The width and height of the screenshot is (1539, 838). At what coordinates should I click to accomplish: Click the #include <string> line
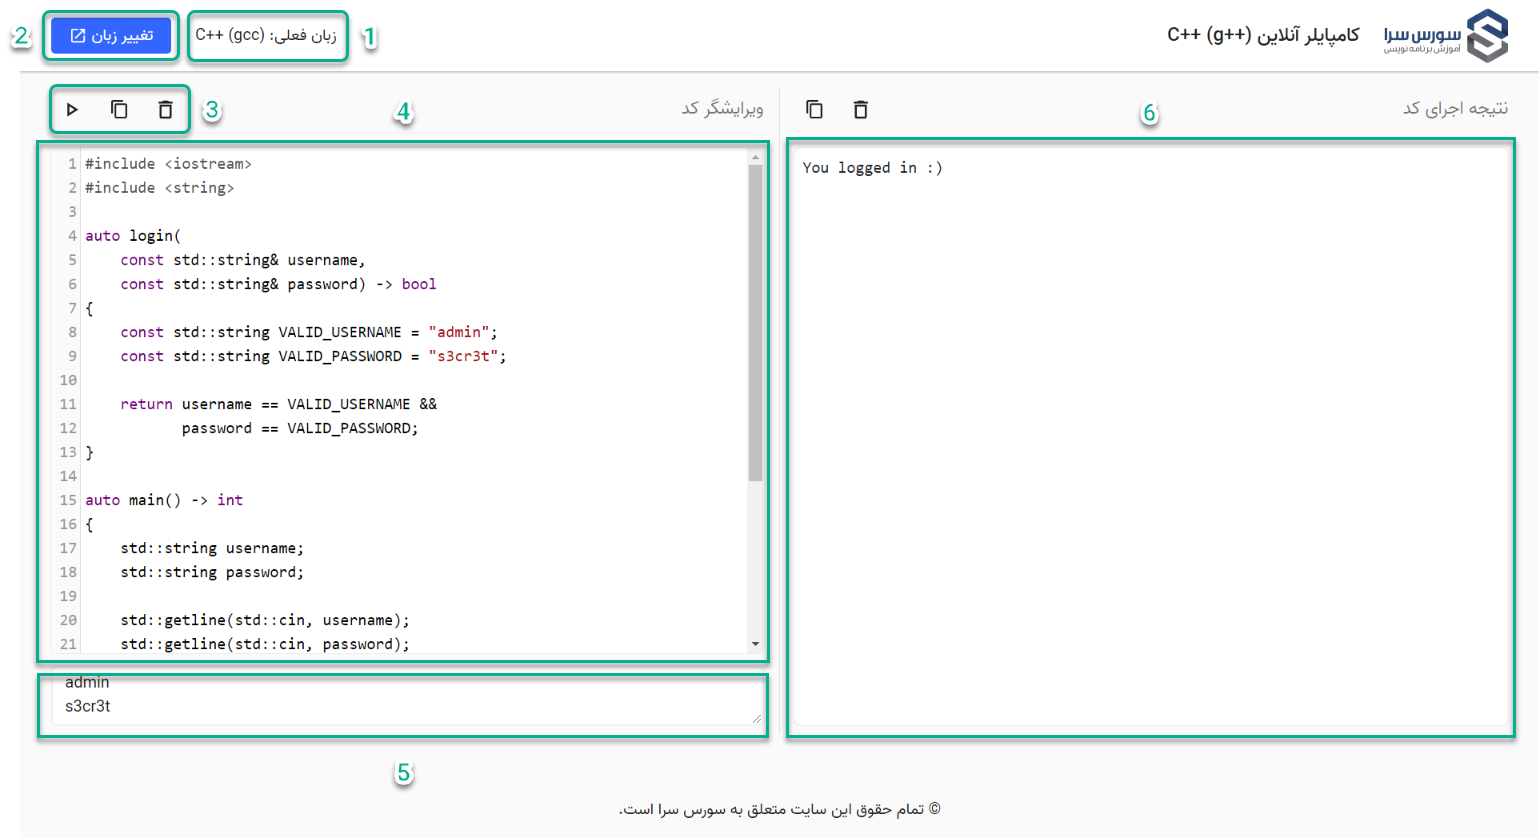coord(159,188)
